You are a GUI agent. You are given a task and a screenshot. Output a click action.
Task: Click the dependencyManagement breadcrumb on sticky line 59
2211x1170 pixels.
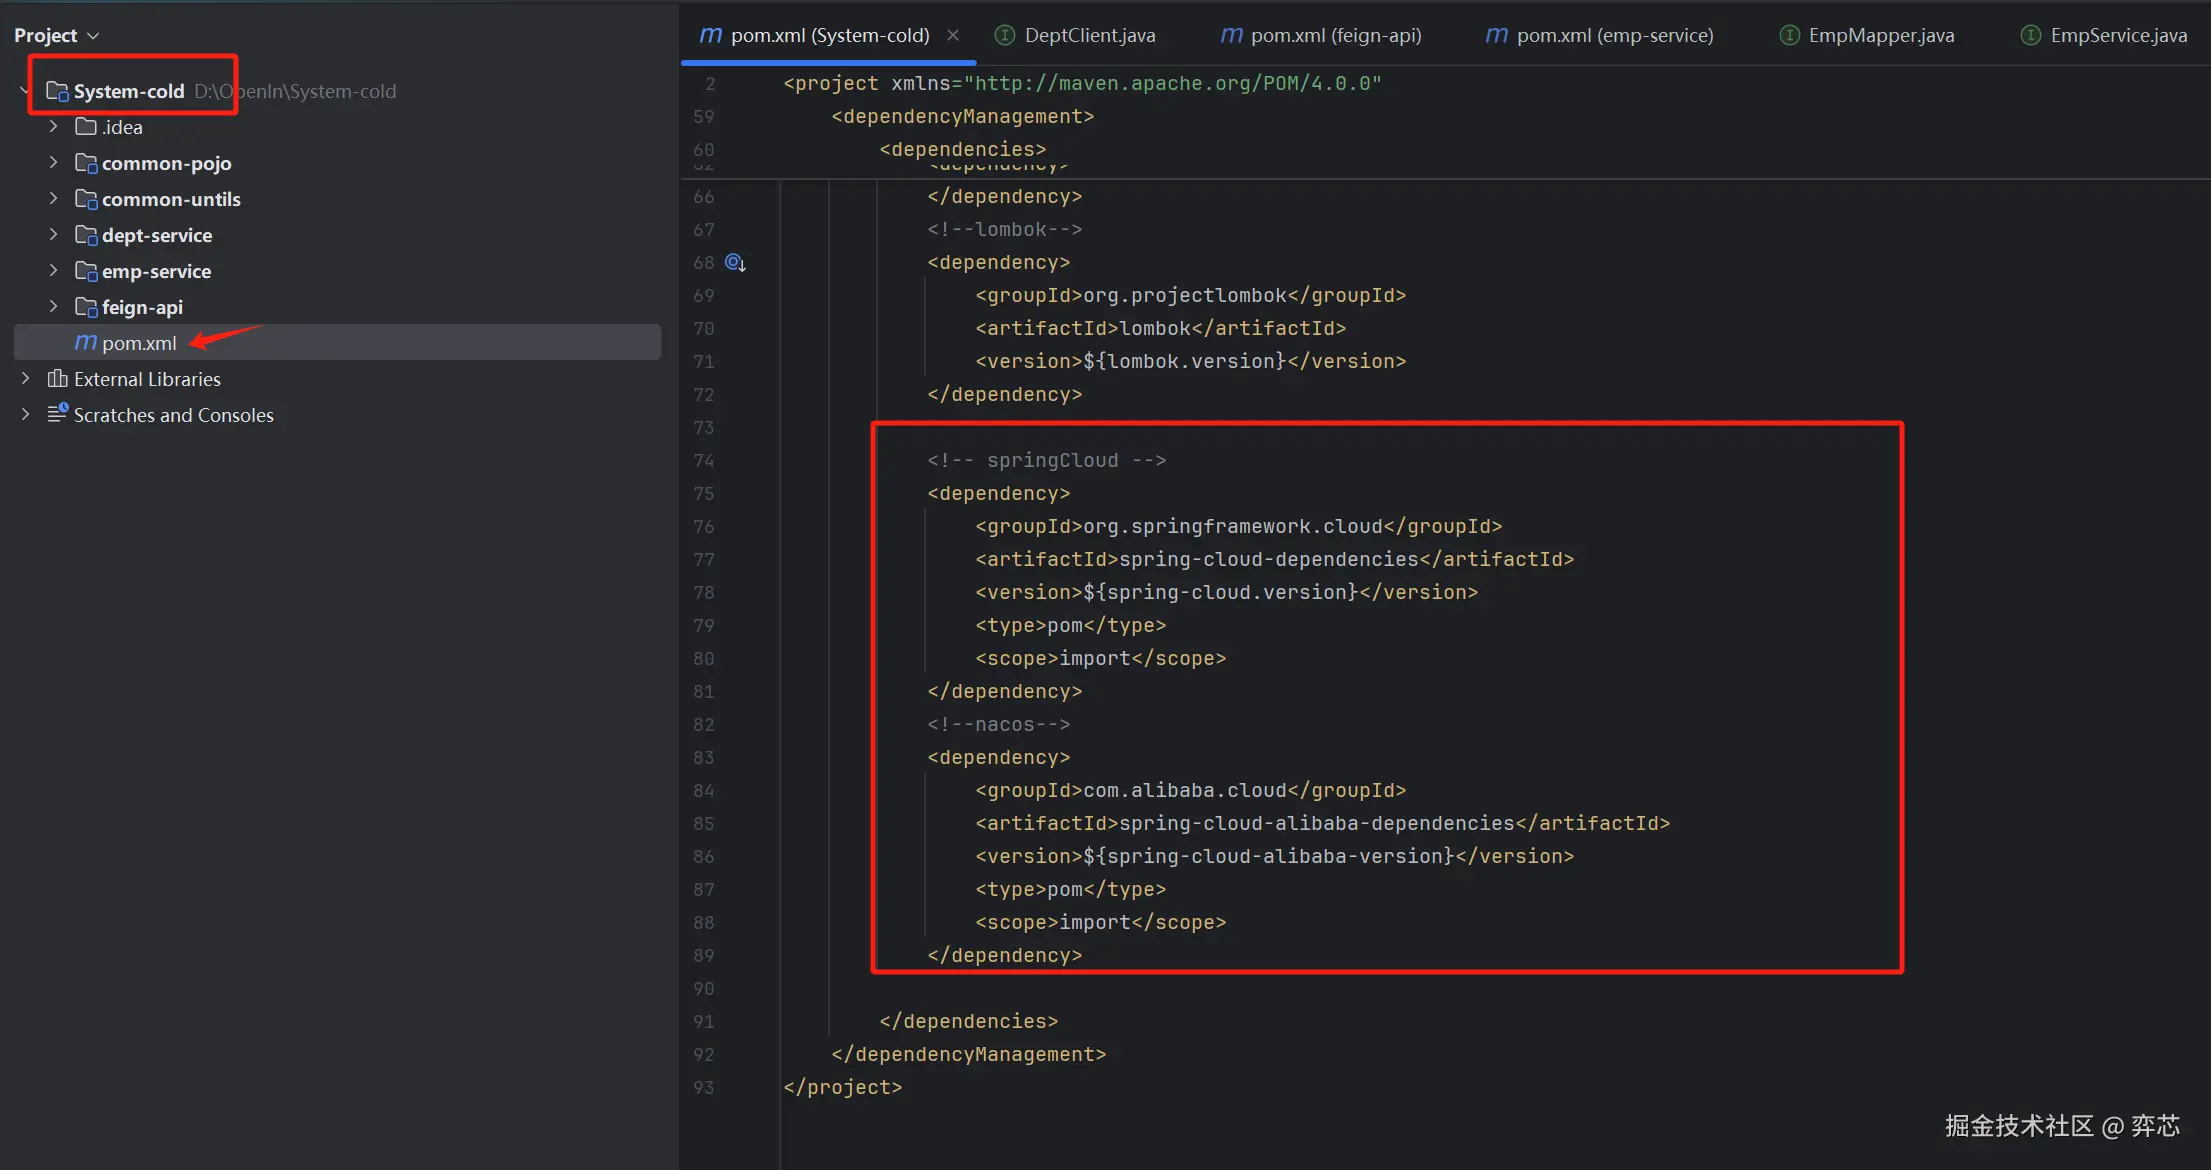point(962,116)
